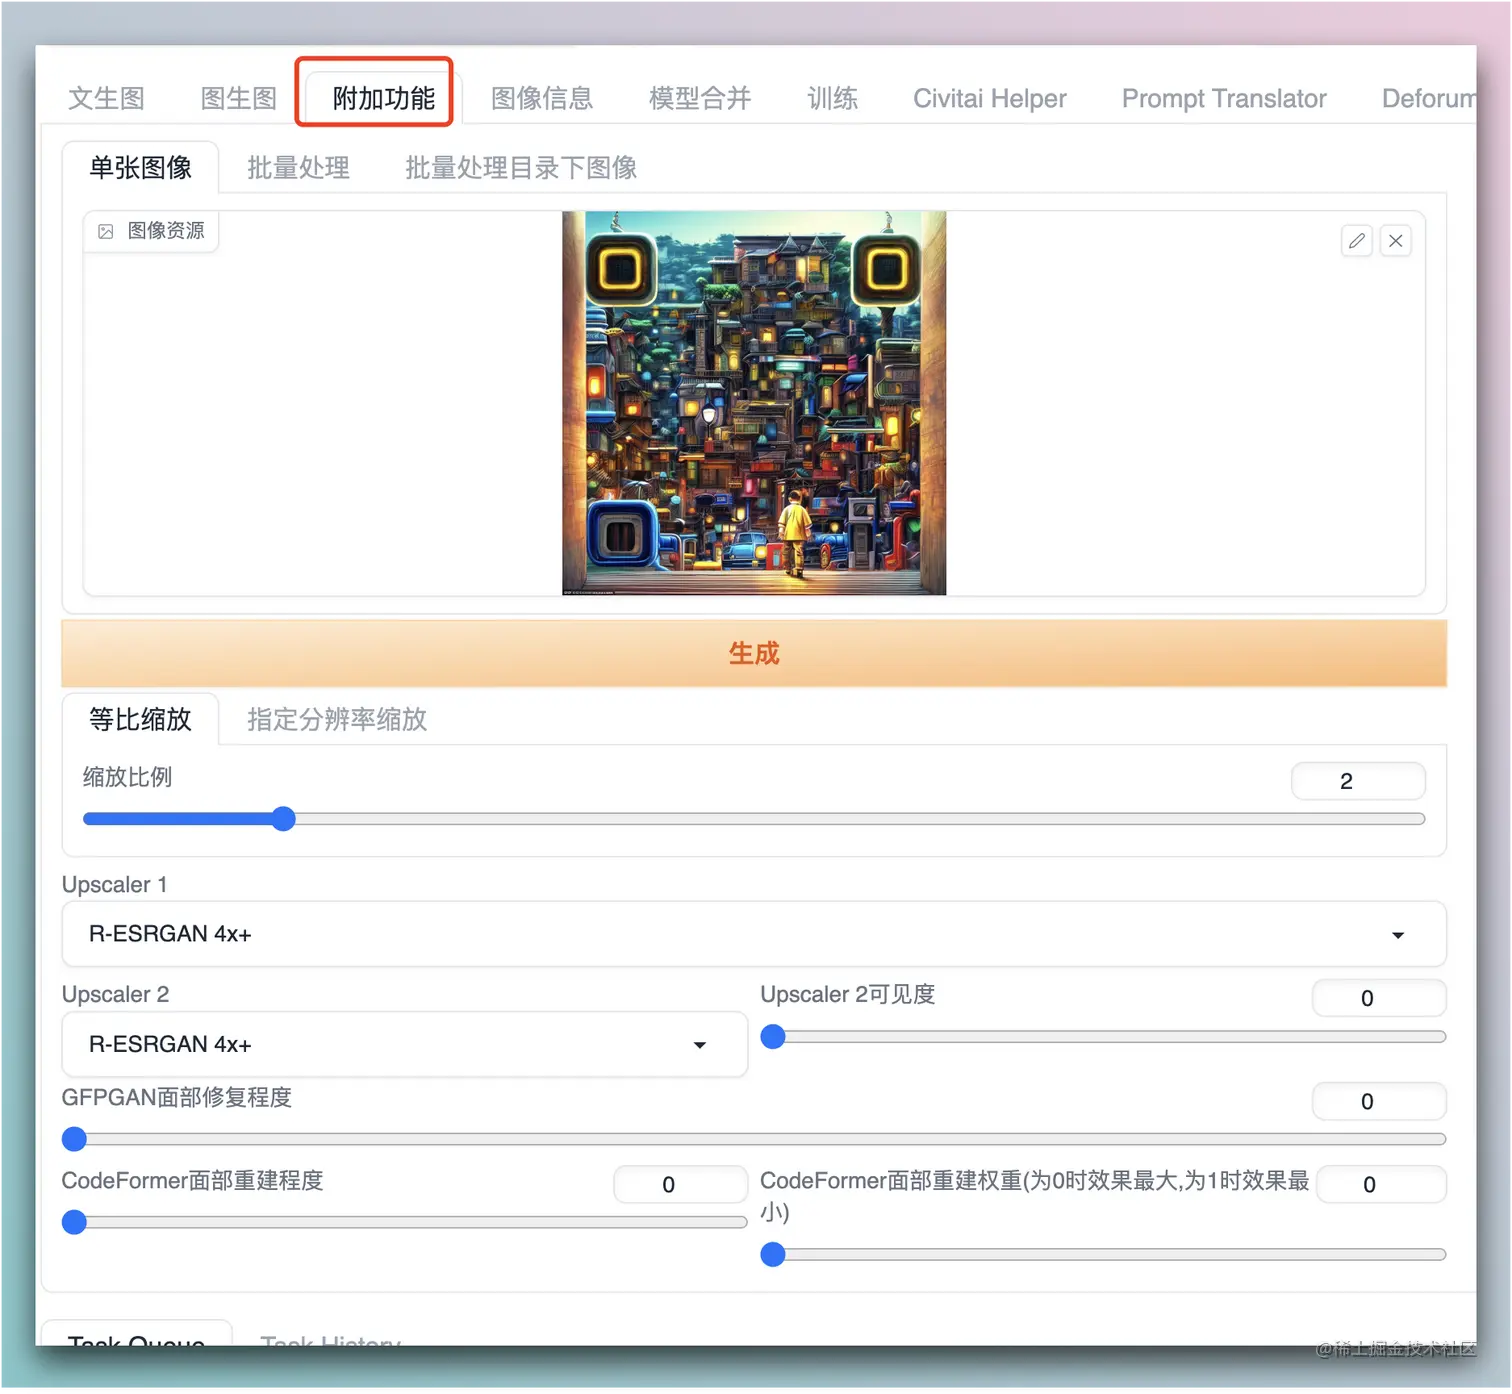Expand the R-ESRGAN 4x+ selector arrow

1399,934
